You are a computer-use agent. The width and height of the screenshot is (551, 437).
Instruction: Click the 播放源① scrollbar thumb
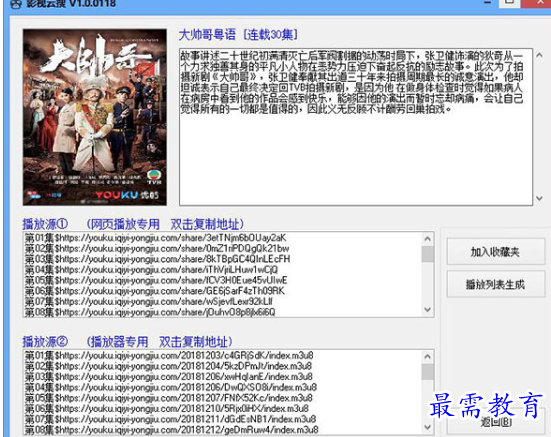pyautogui.click(x=428, y=254)
